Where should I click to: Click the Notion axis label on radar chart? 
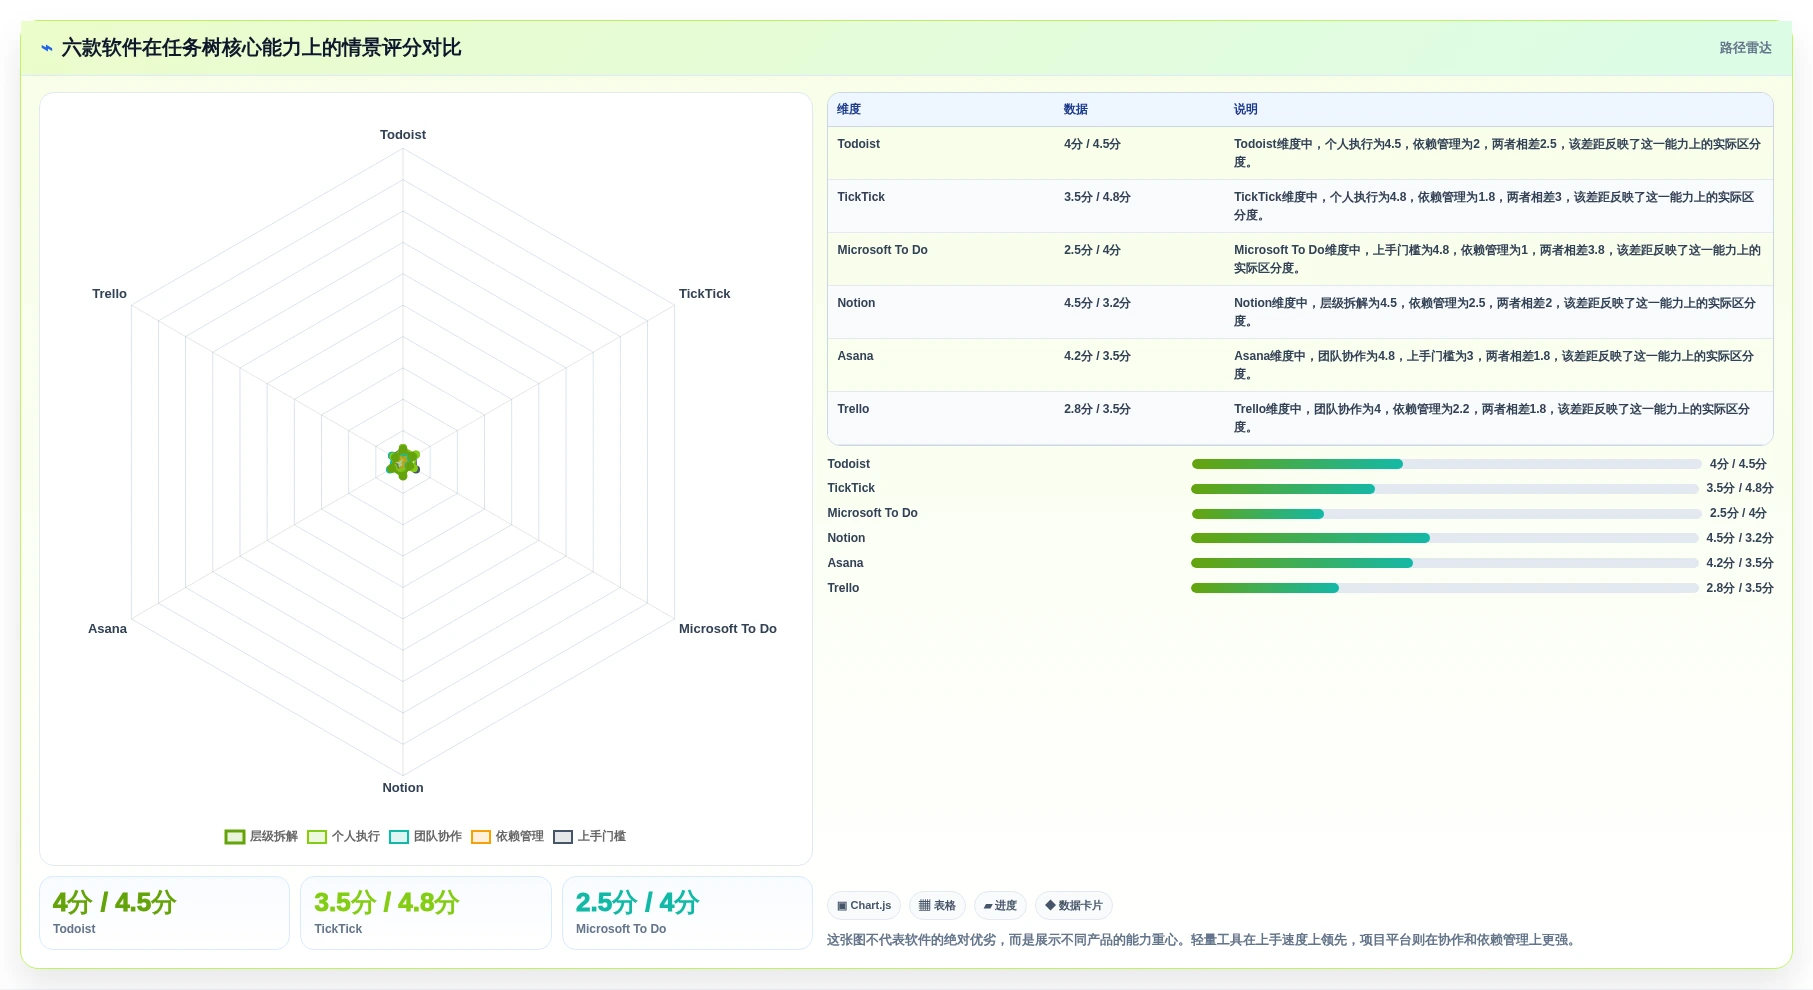pos(403,788)
